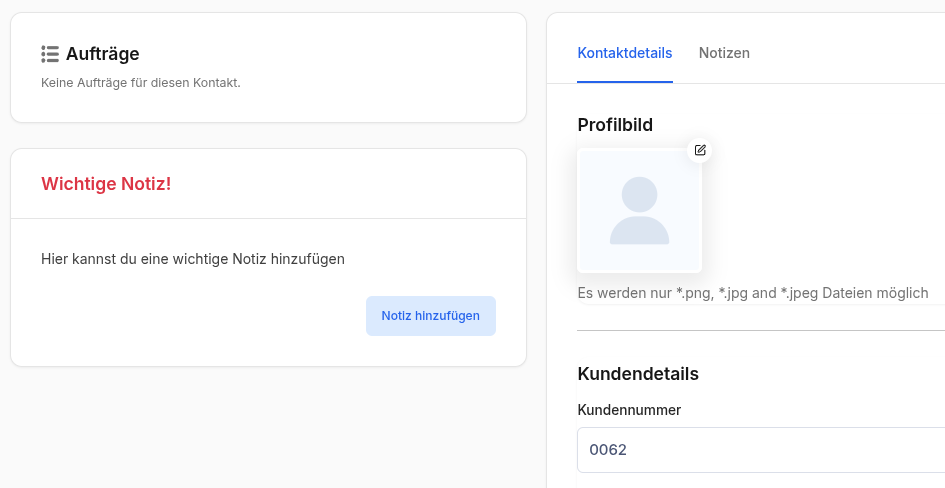This screenshot has height=488, width=945.
Task: Click the blue underline beneath Kontaktdetails tab
Action: click(625, 81)
